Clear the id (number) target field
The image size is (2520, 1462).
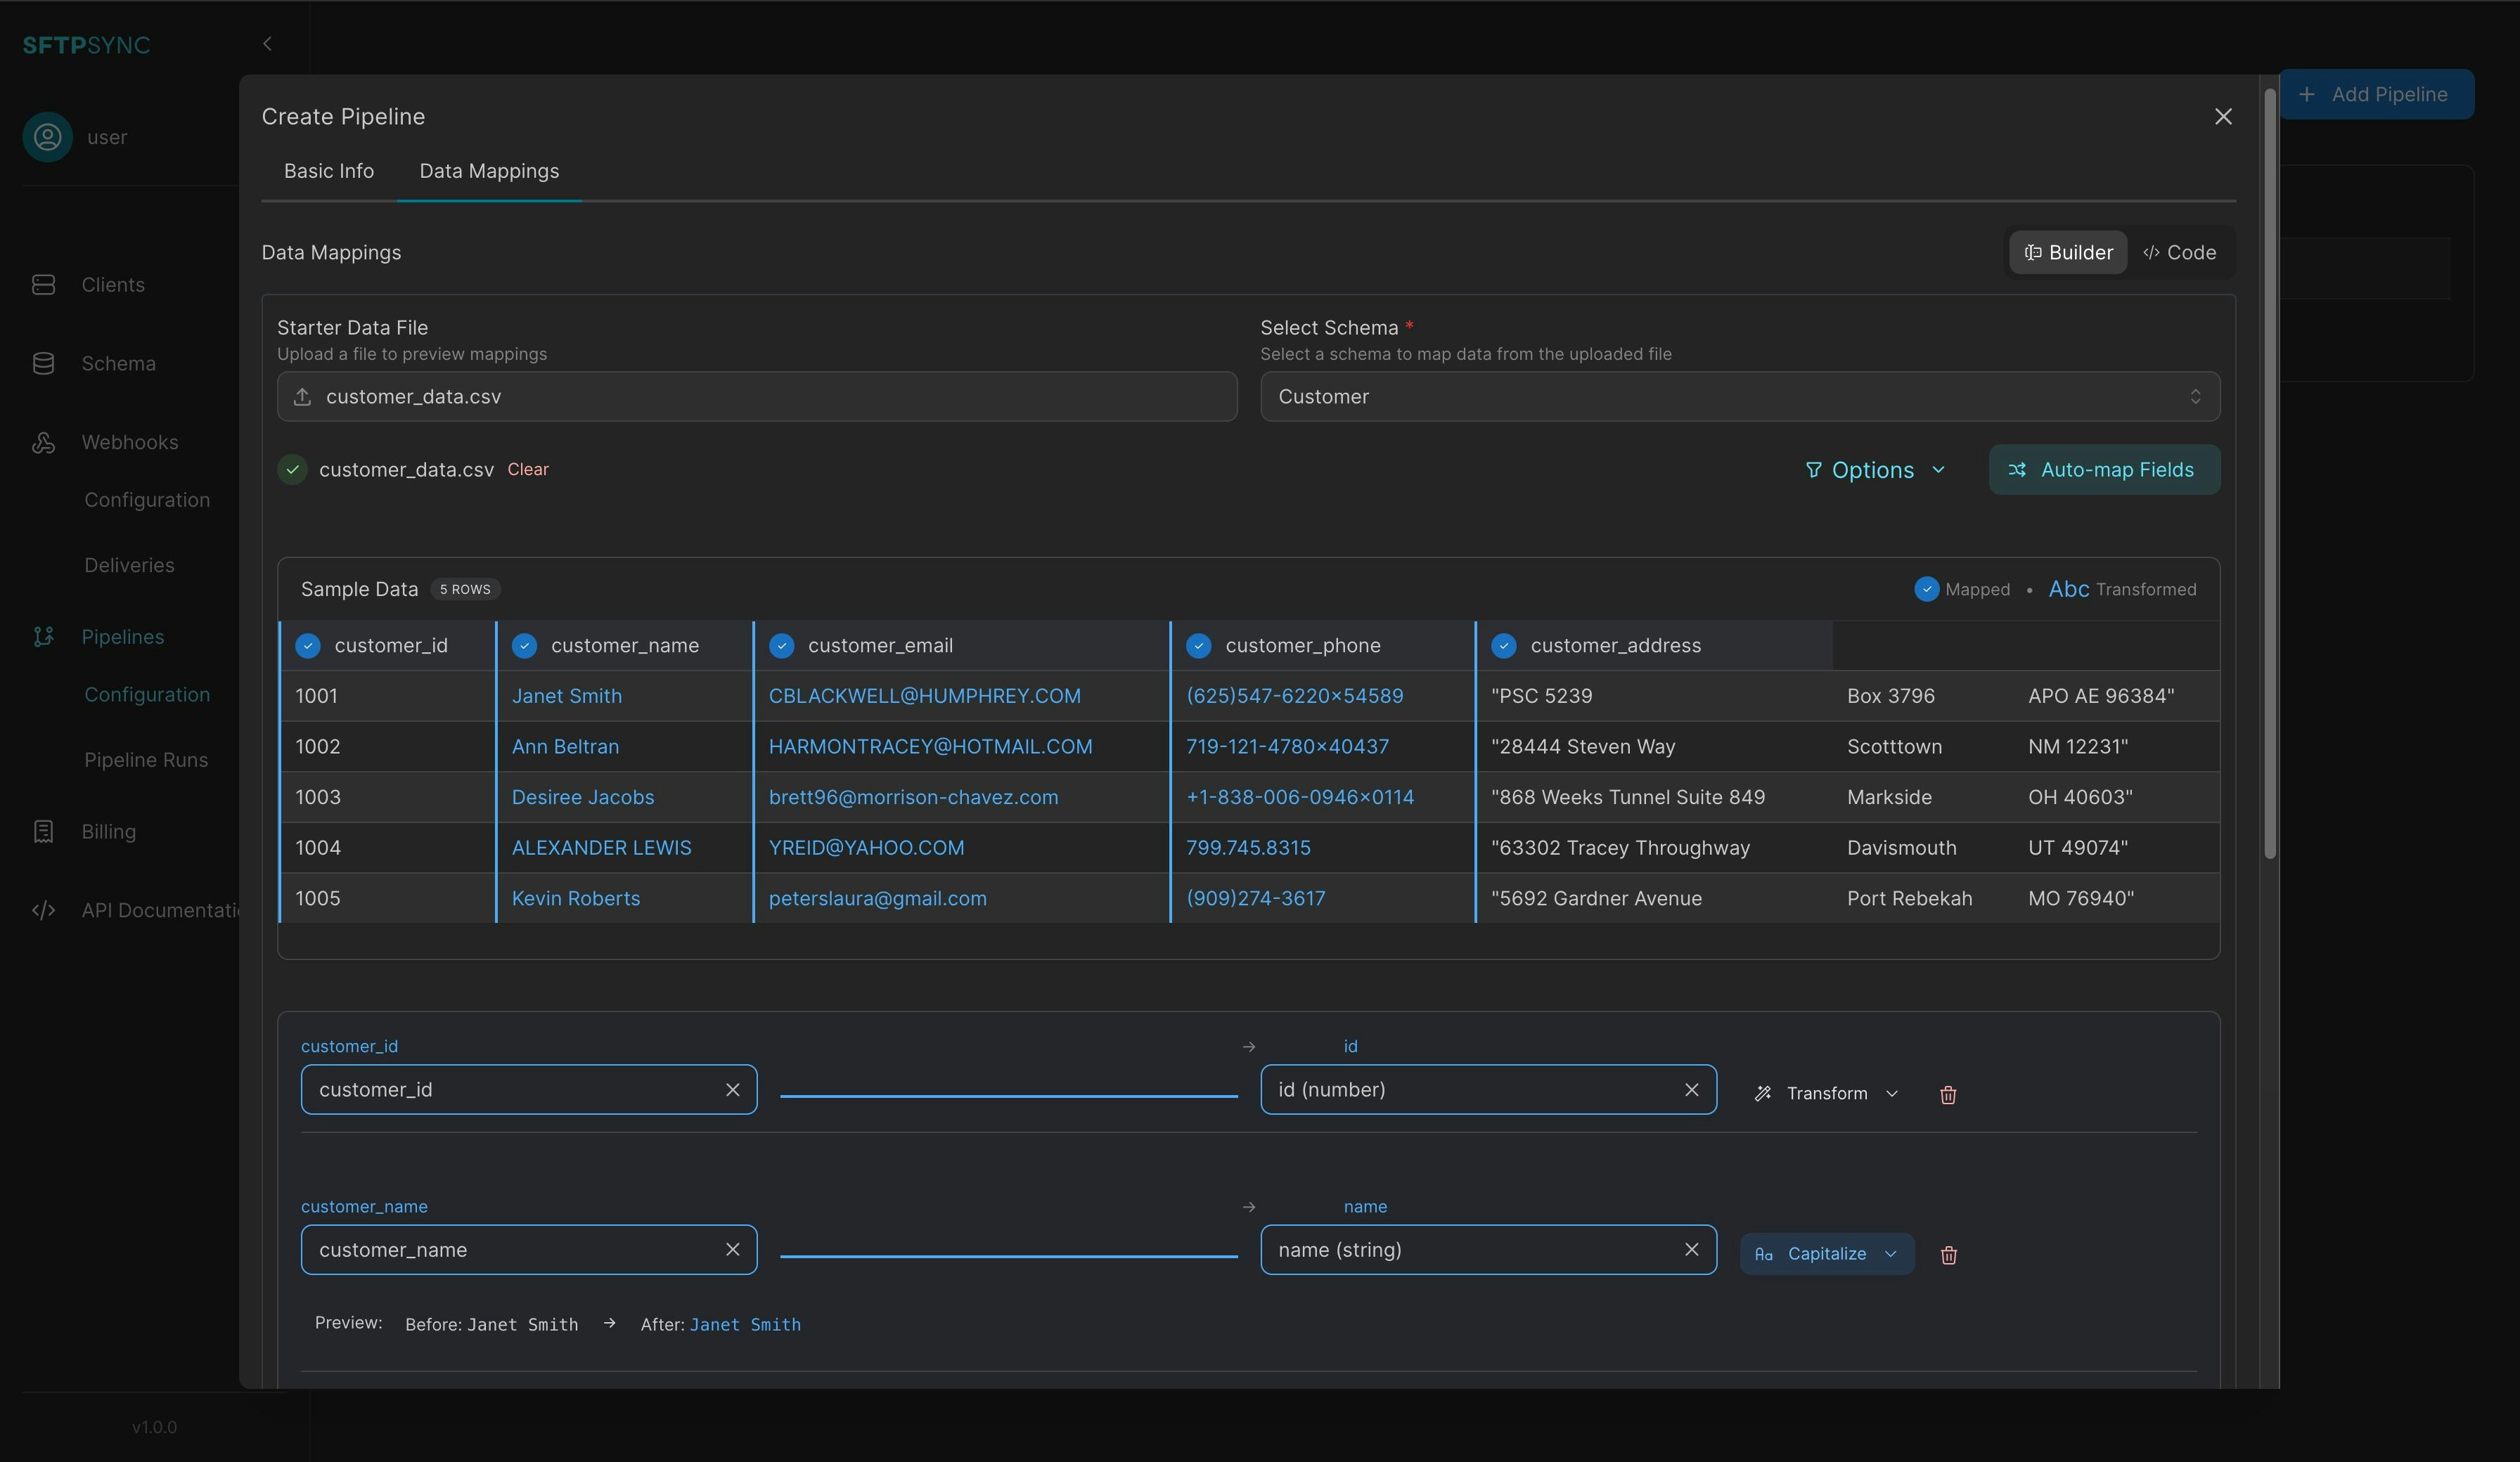point(1691,1090)
